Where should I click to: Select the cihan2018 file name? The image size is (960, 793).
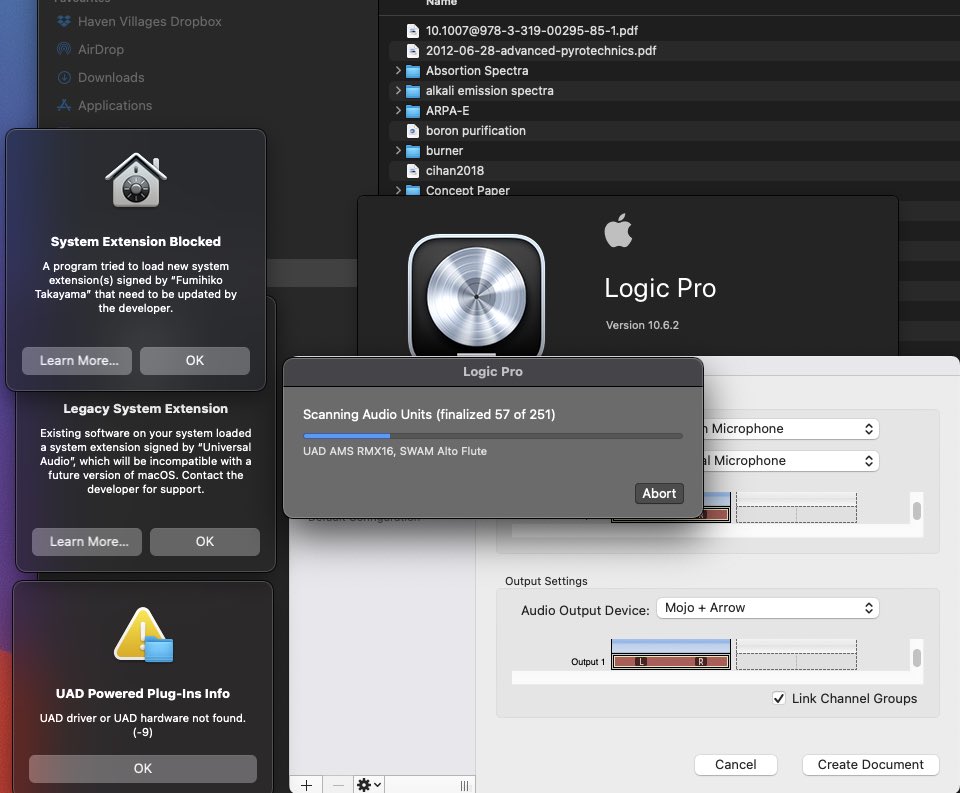pyautogui.click(x=454, y=171)
